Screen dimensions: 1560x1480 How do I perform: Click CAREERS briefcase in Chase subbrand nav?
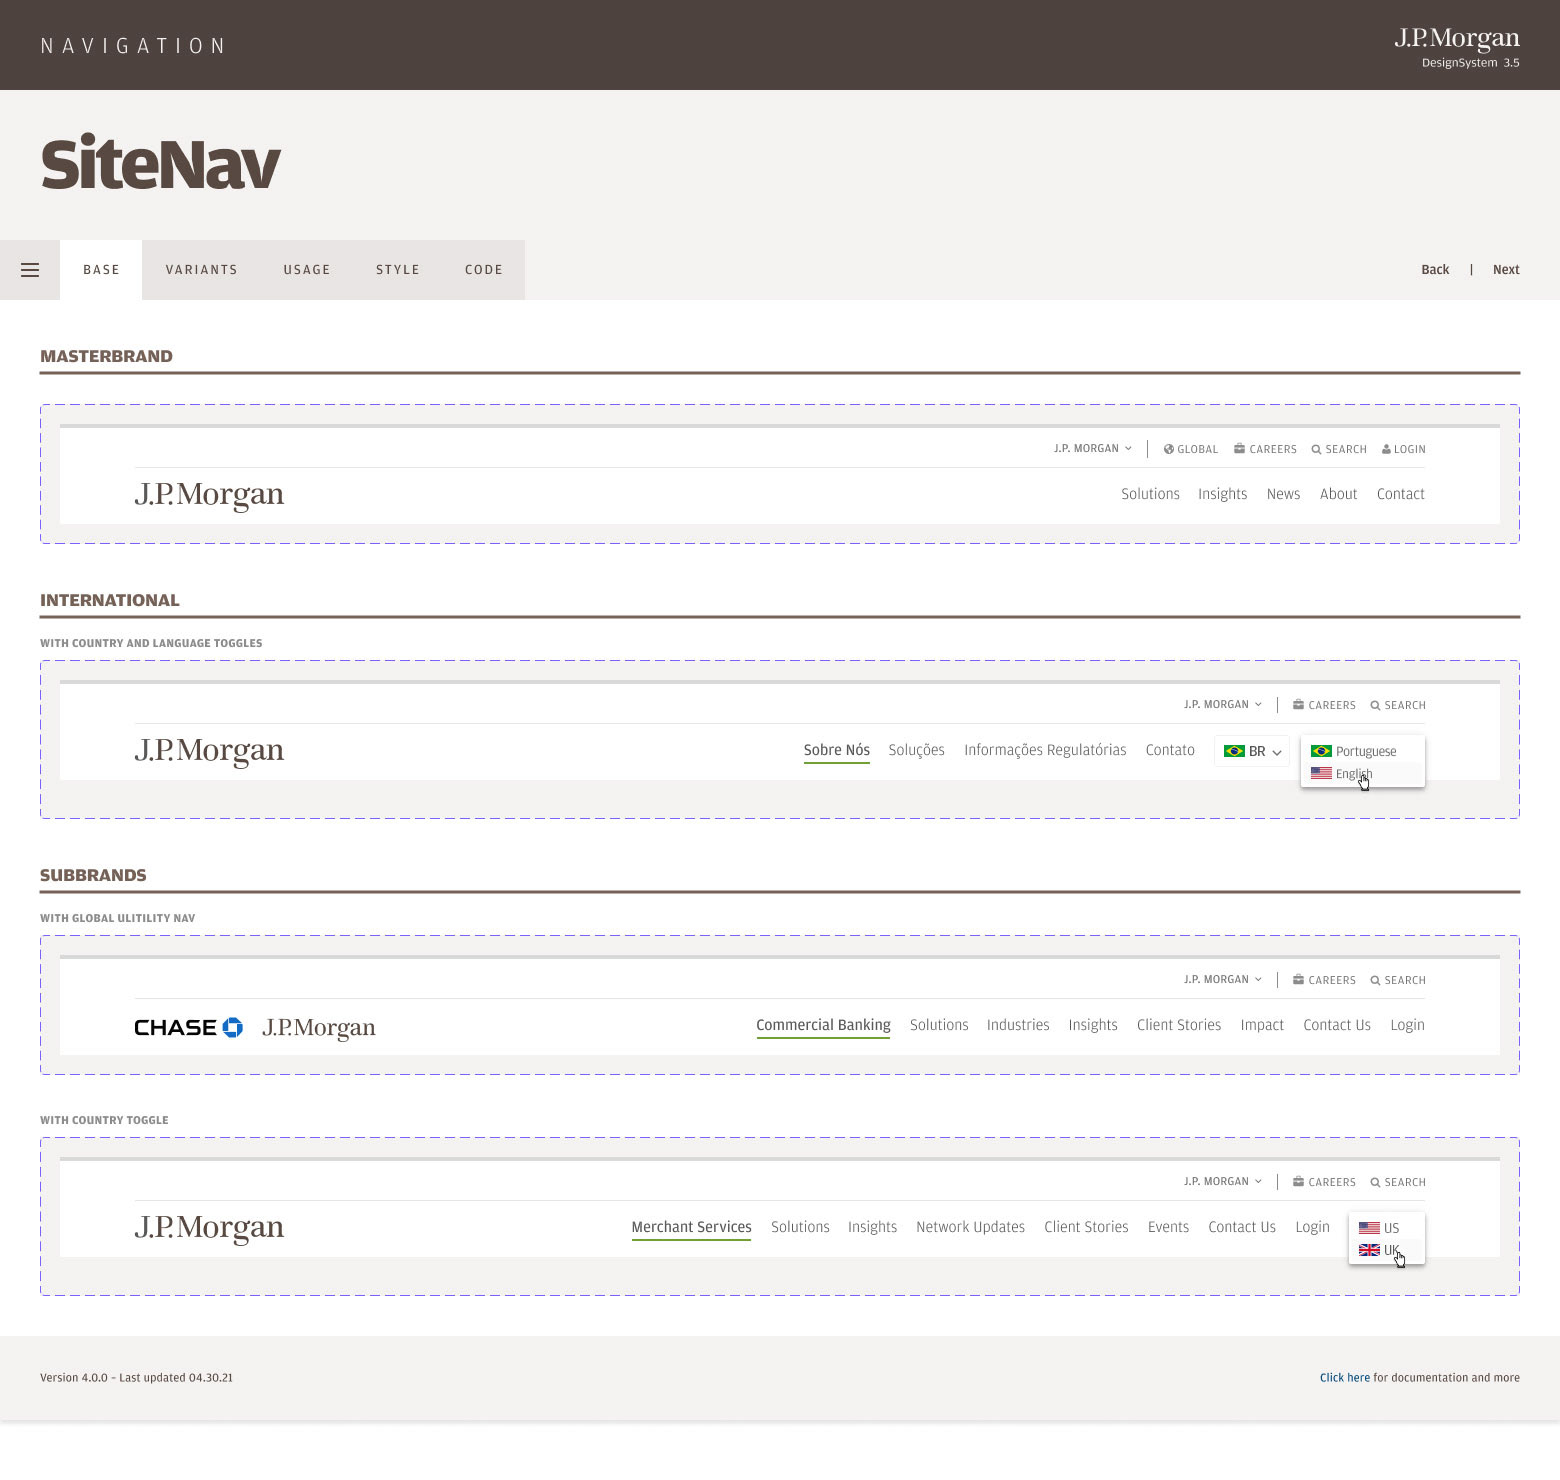coord(1324,980)
